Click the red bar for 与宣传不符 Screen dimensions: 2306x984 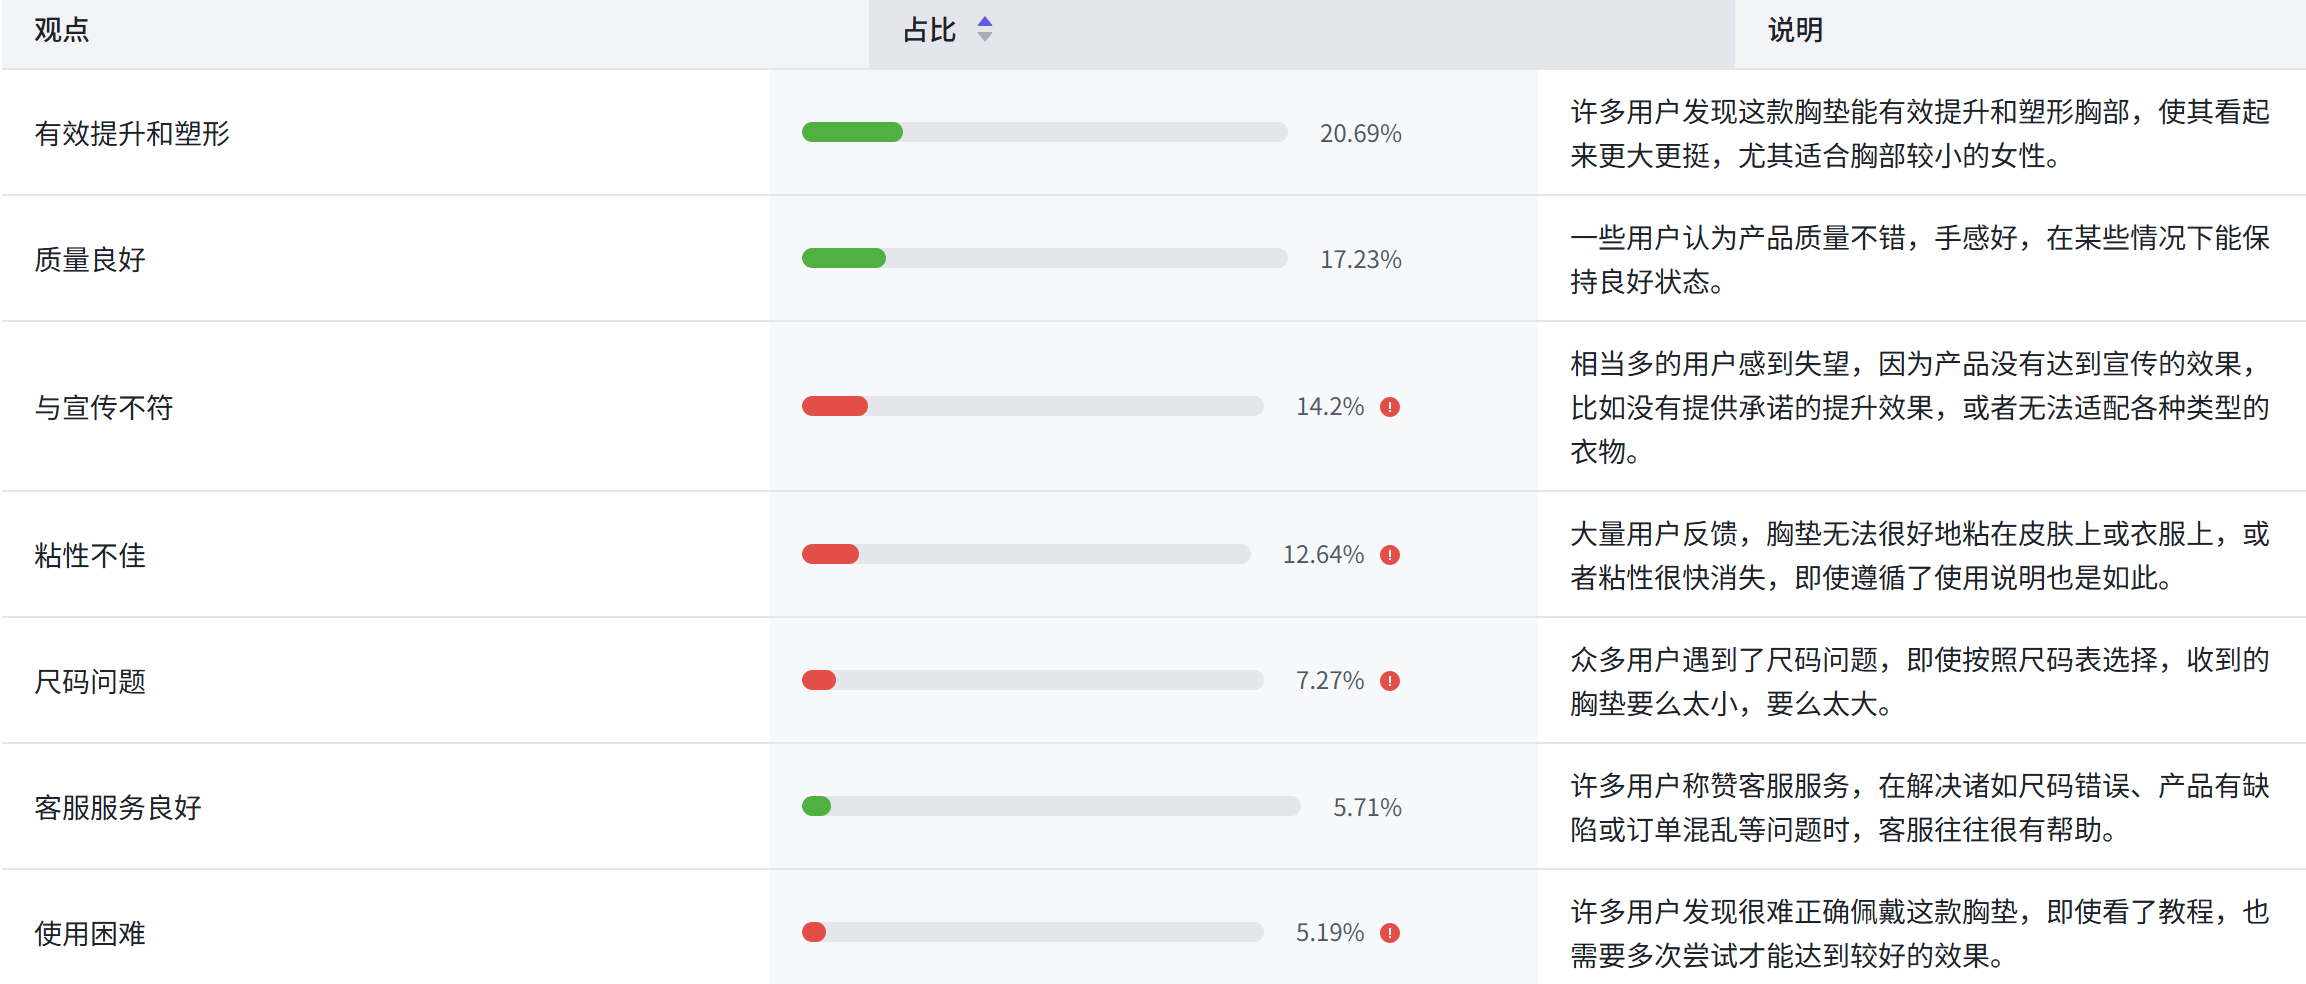click(835, 406)
